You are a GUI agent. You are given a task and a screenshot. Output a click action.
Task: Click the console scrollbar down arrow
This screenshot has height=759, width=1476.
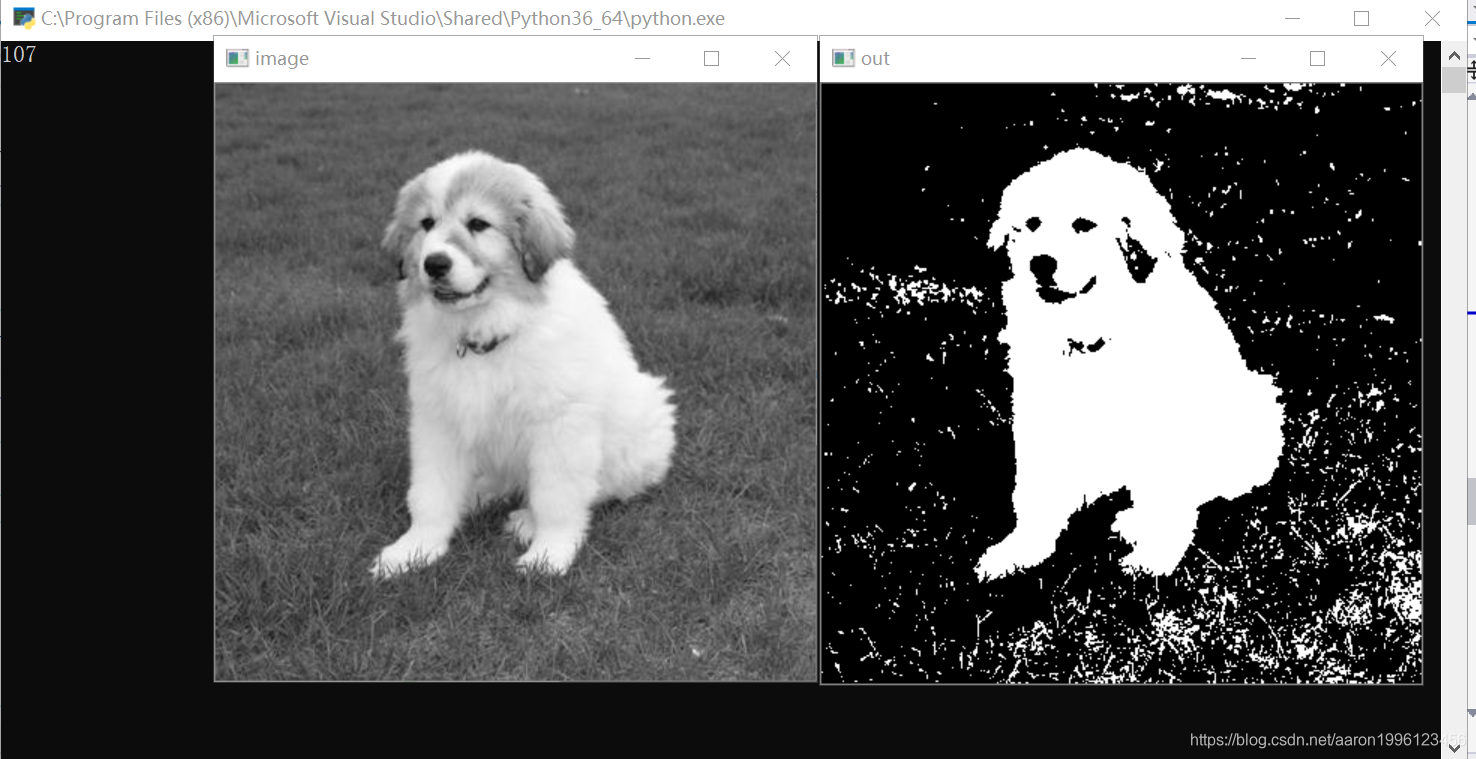coord(1453,748)
